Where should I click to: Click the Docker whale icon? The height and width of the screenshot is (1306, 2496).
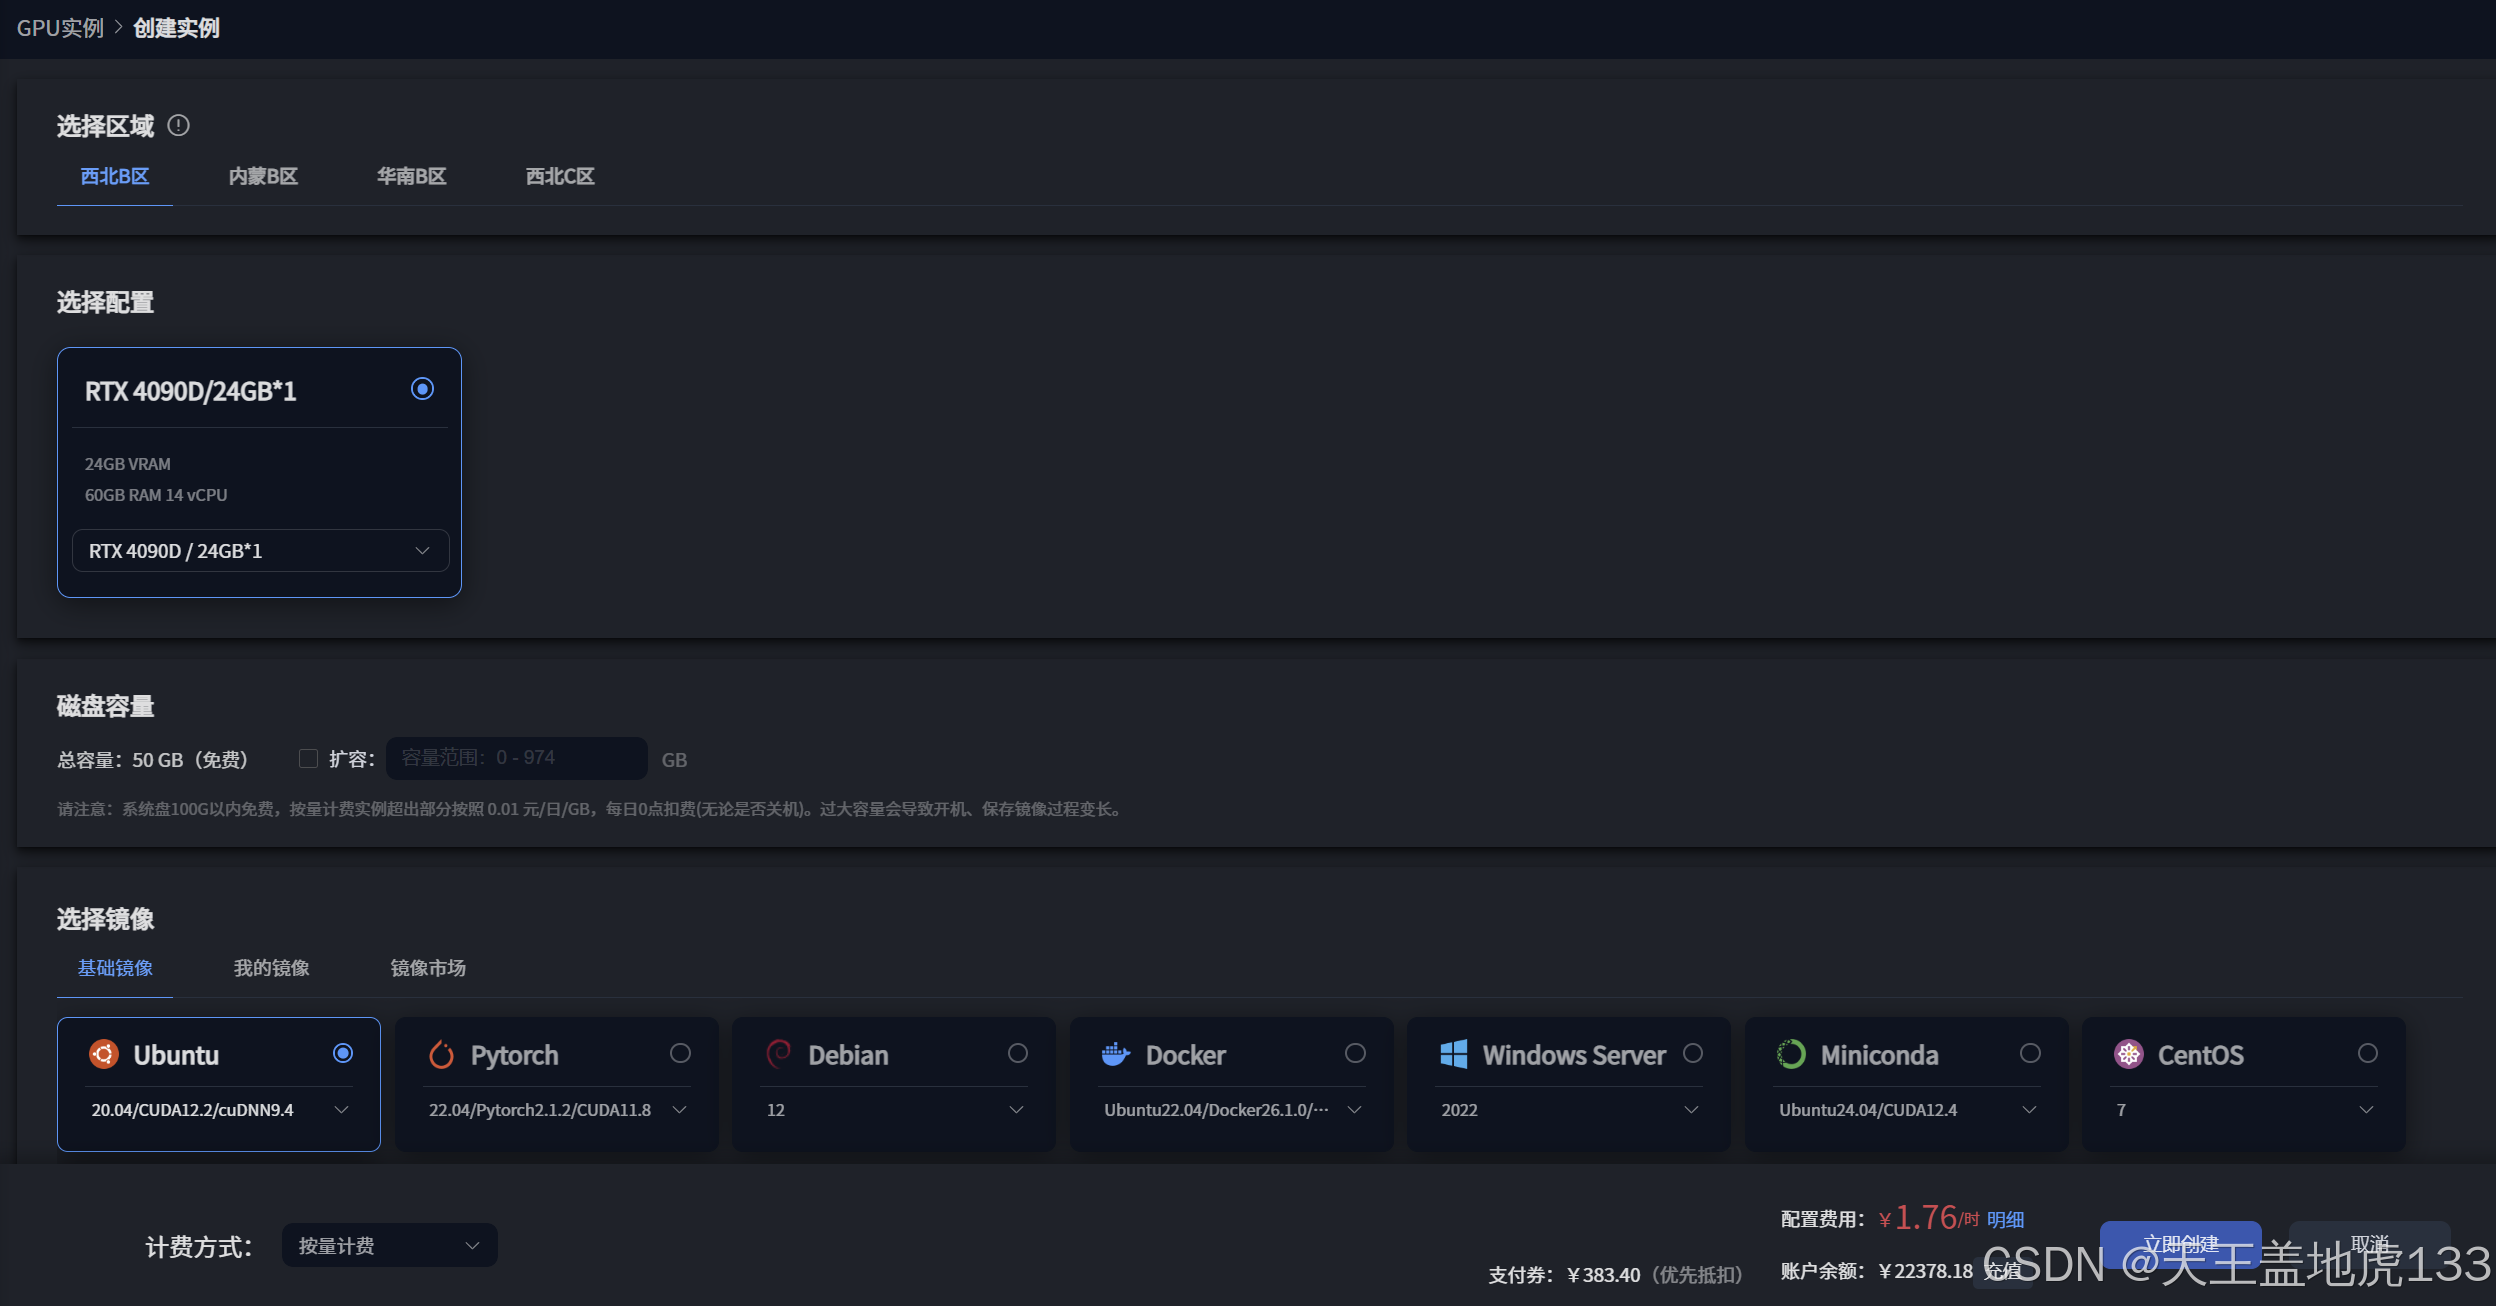click(1115, 1054)
